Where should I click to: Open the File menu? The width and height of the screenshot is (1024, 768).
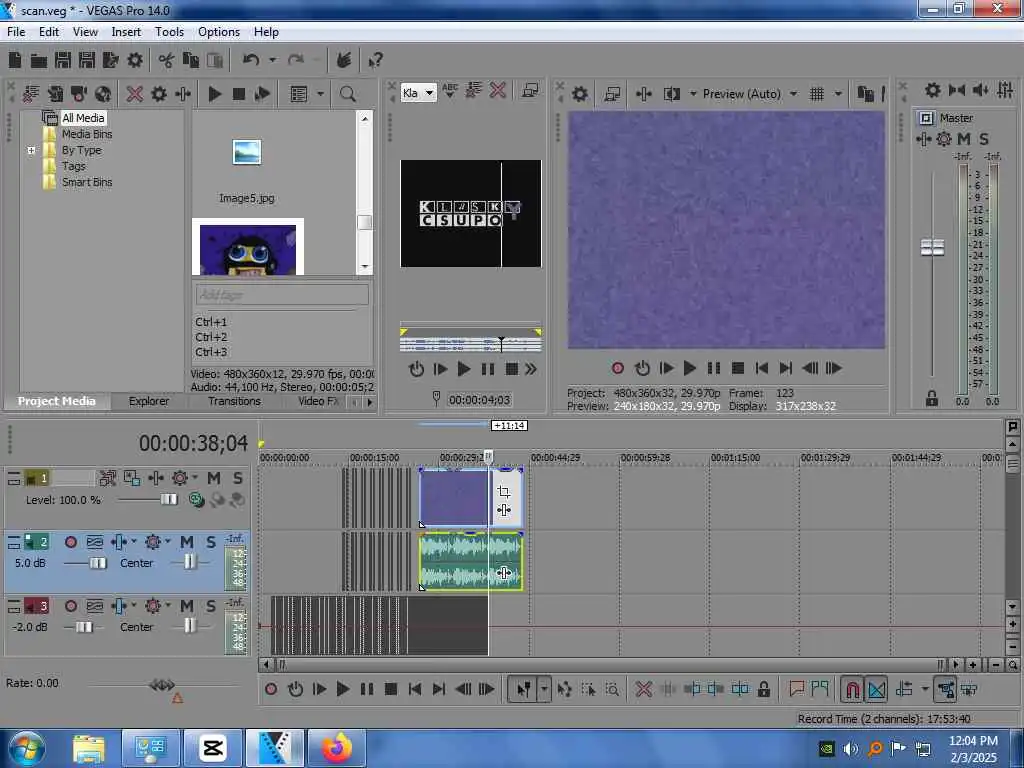click(x=16, y=32)
